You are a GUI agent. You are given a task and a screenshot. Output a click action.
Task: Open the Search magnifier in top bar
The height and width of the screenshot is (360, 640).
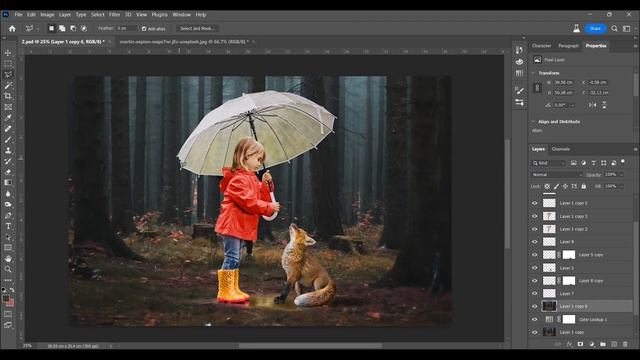click(x=614, y=29)
